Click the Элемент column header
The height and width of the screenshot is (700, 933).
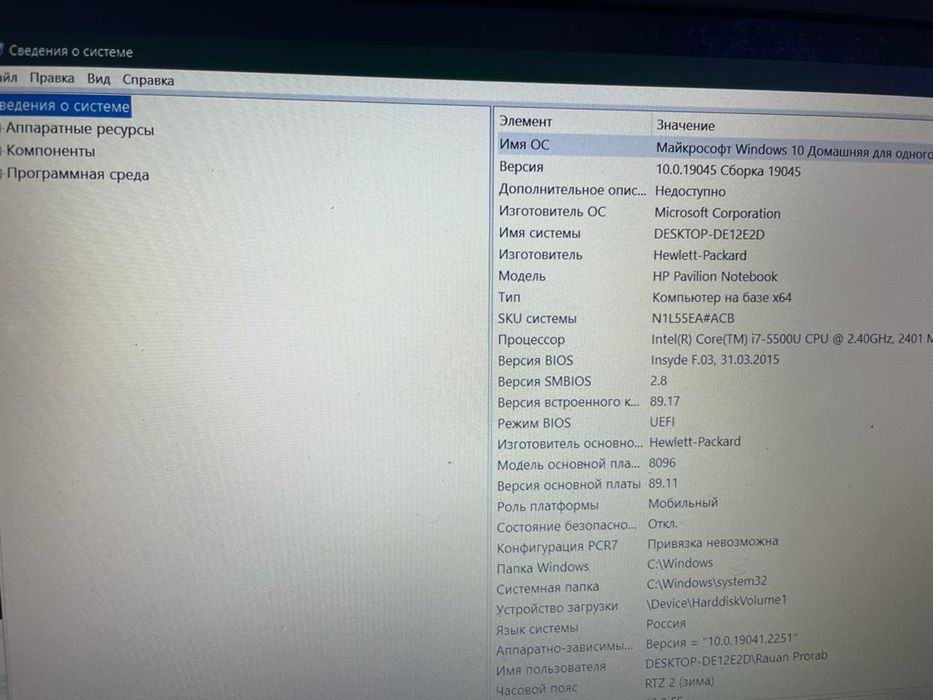tap(525, 121)
